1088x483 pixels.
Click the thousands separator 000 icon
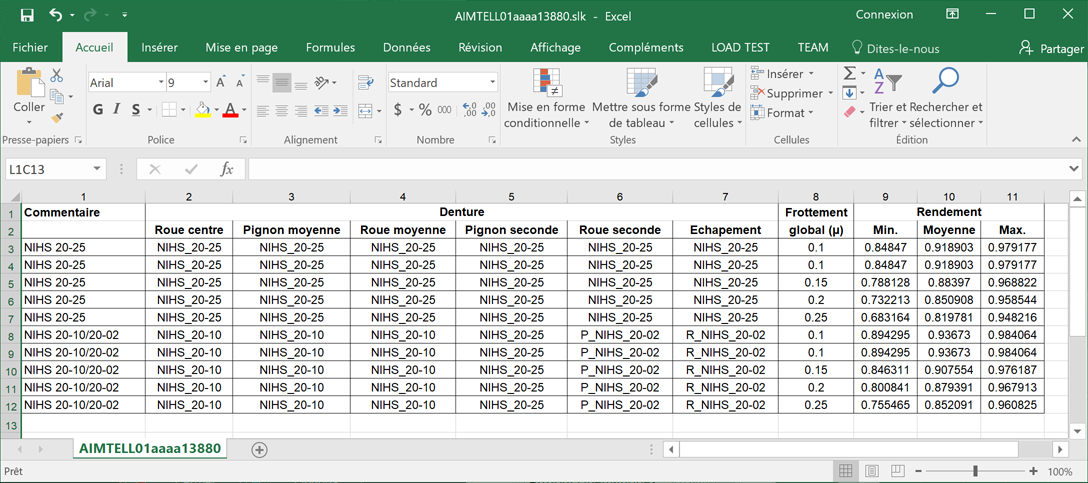click(445, 110)
